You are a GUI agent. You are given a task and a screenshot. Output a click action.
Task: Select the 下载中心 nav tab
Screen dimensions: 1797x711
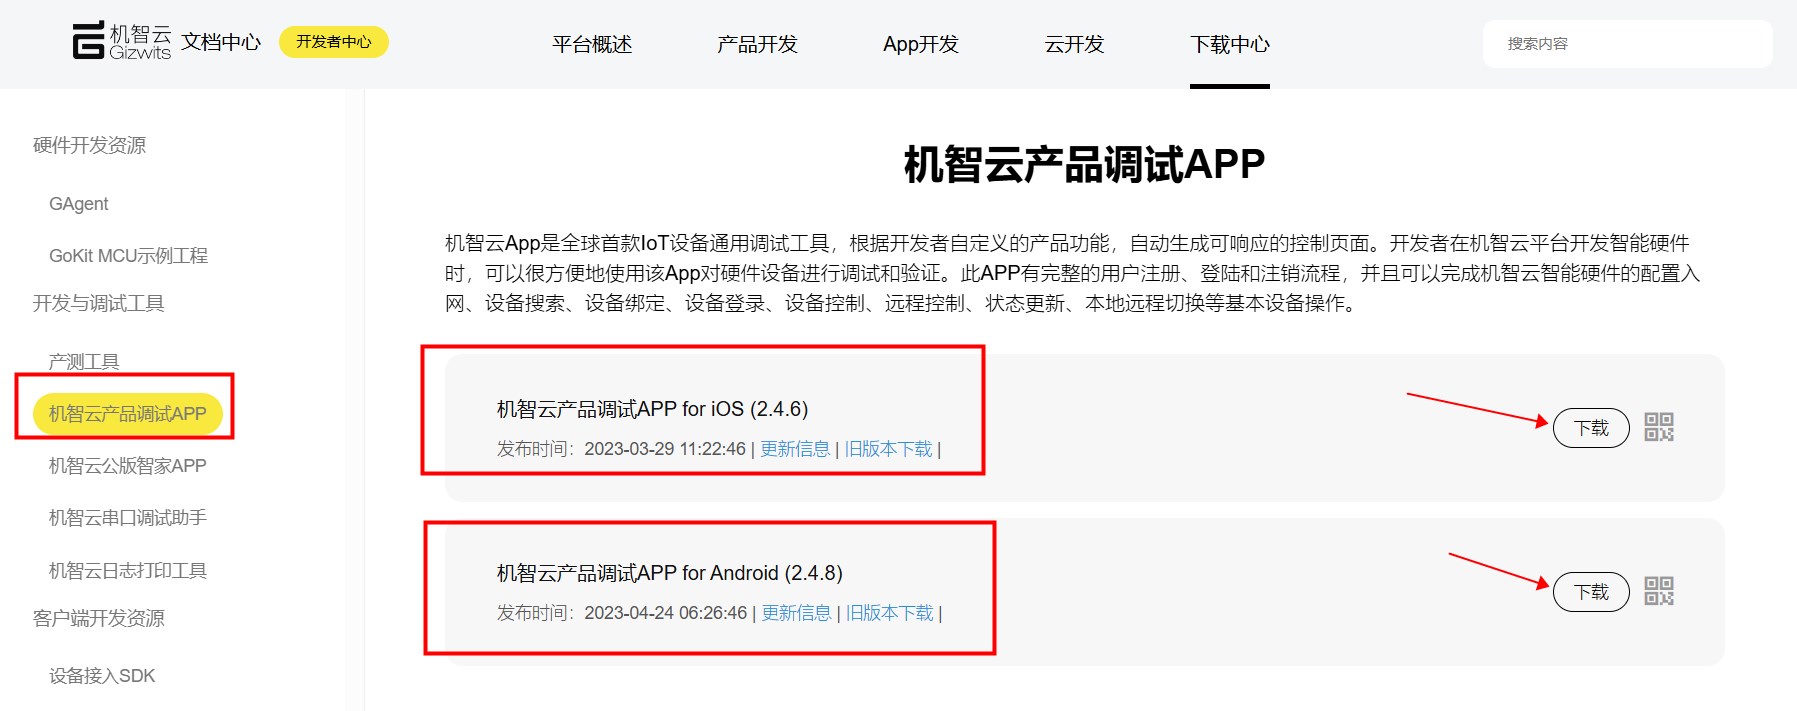click(x=1230, y=44)
